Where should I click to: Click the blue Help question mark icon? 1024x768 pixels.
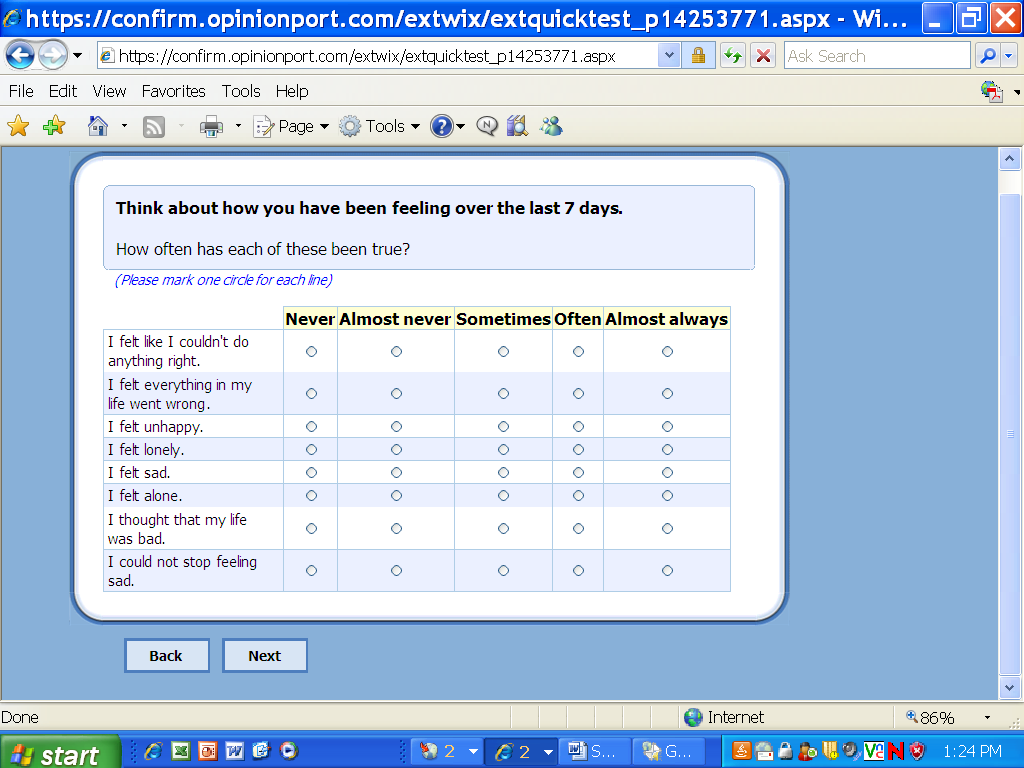[441, 126]
